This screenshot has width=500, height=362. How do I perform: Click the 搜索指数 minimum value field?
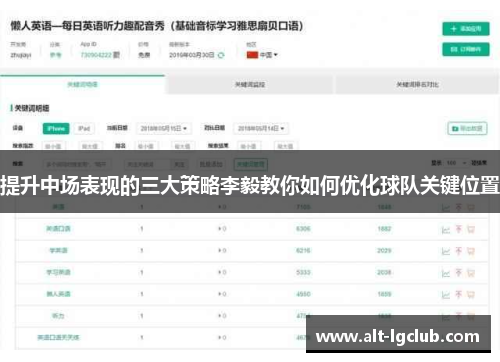coord(54,146)
